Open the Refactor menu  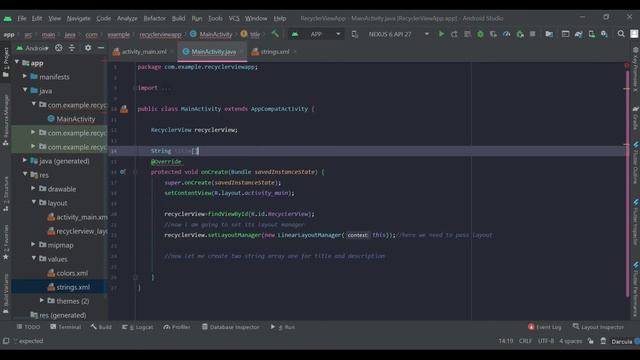tap(155, 18)
